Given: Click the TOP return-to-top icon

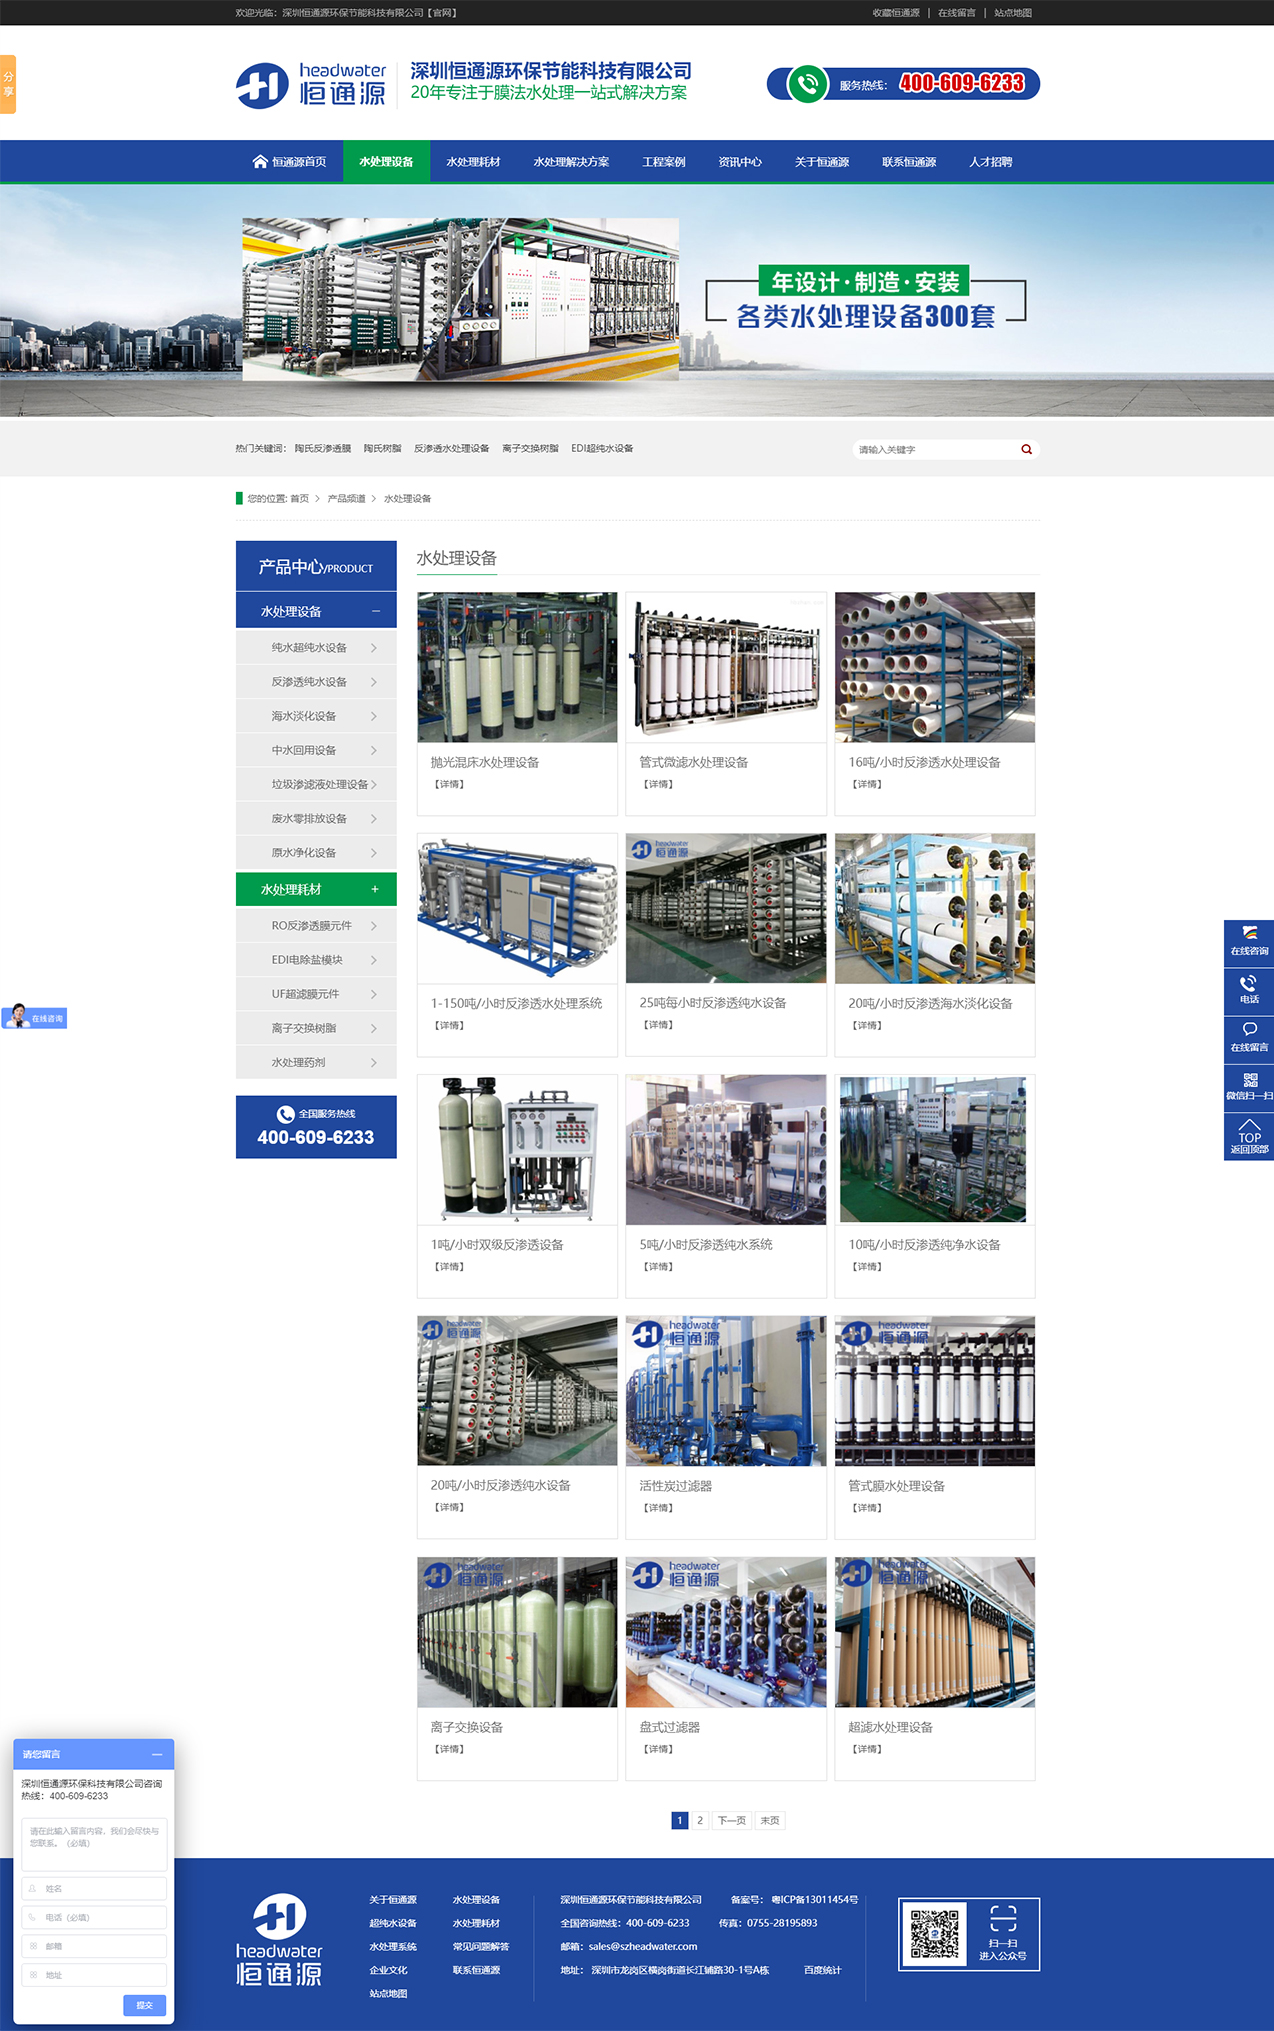Looking at the screenshot, I should click(x=1248, y=1136).
